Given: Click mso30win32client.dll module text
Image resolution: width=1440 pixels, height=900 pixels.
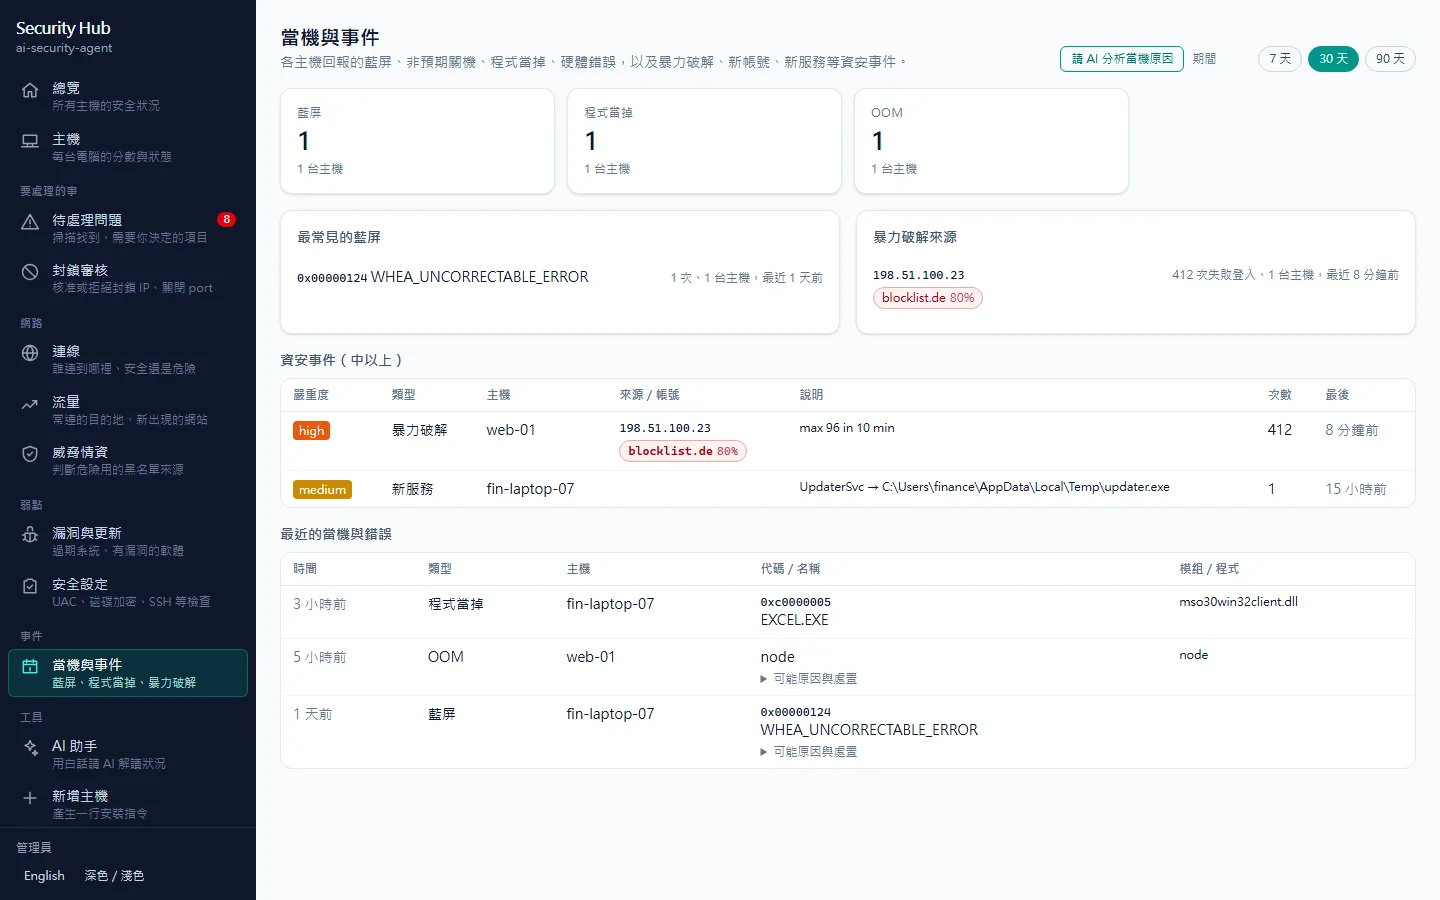Looking at the screenshot, I should pyautogui.click(x=1238, y=602).
